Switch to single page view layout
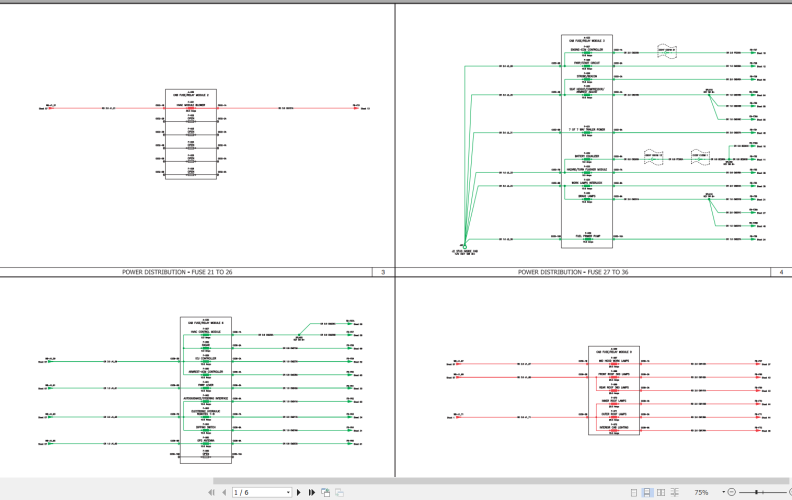Viewport: 792px width, 500px height. pos(635,492)
